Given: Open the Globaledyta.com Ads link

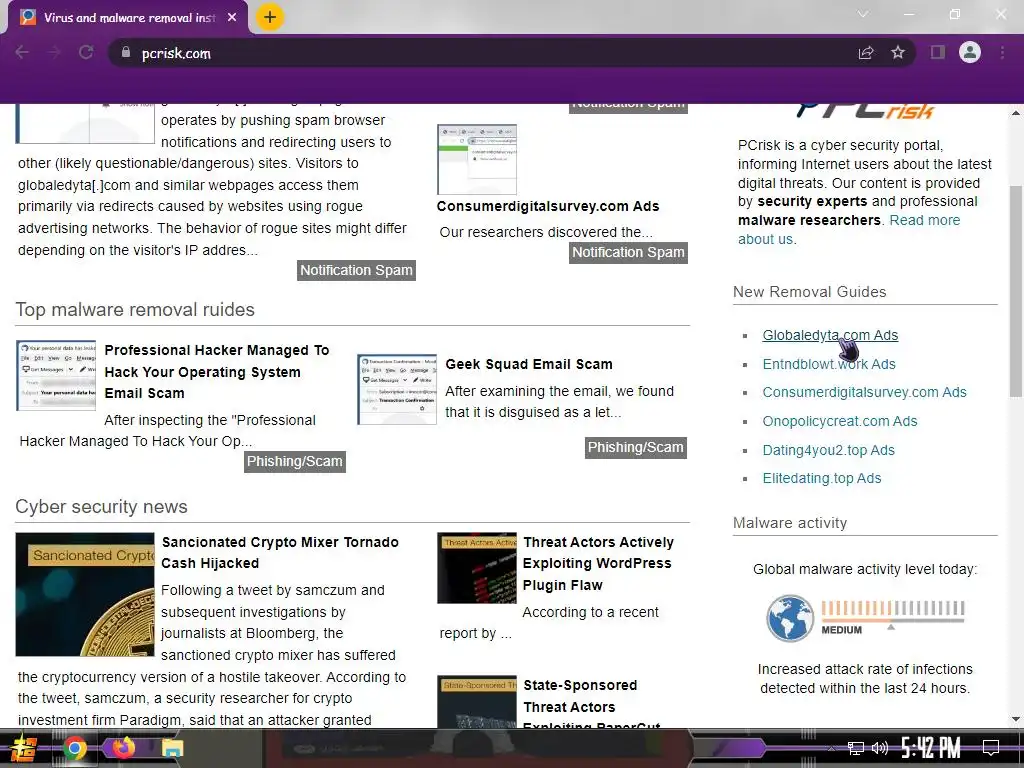Looking at the screenshot, I should tap(830, 335).
